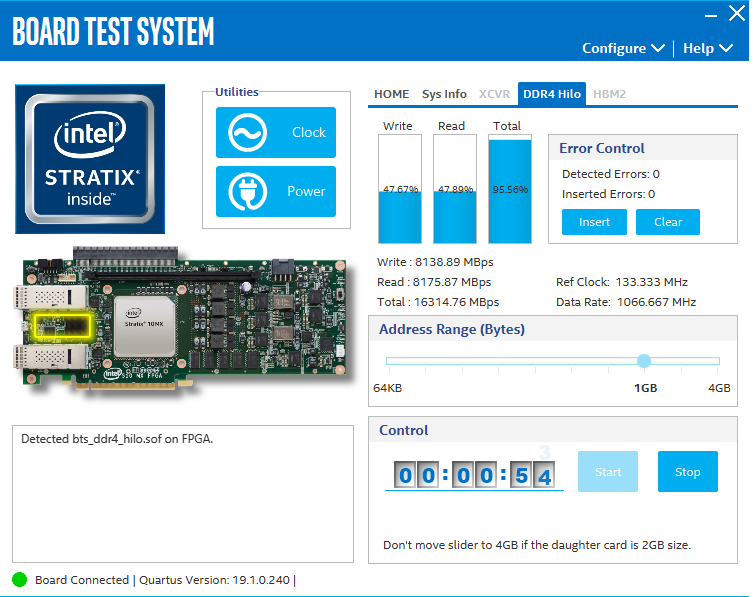Screen dimensions: 754x597
Task: Switch to the Sys Info tab
Action: [x=444, y=94]
